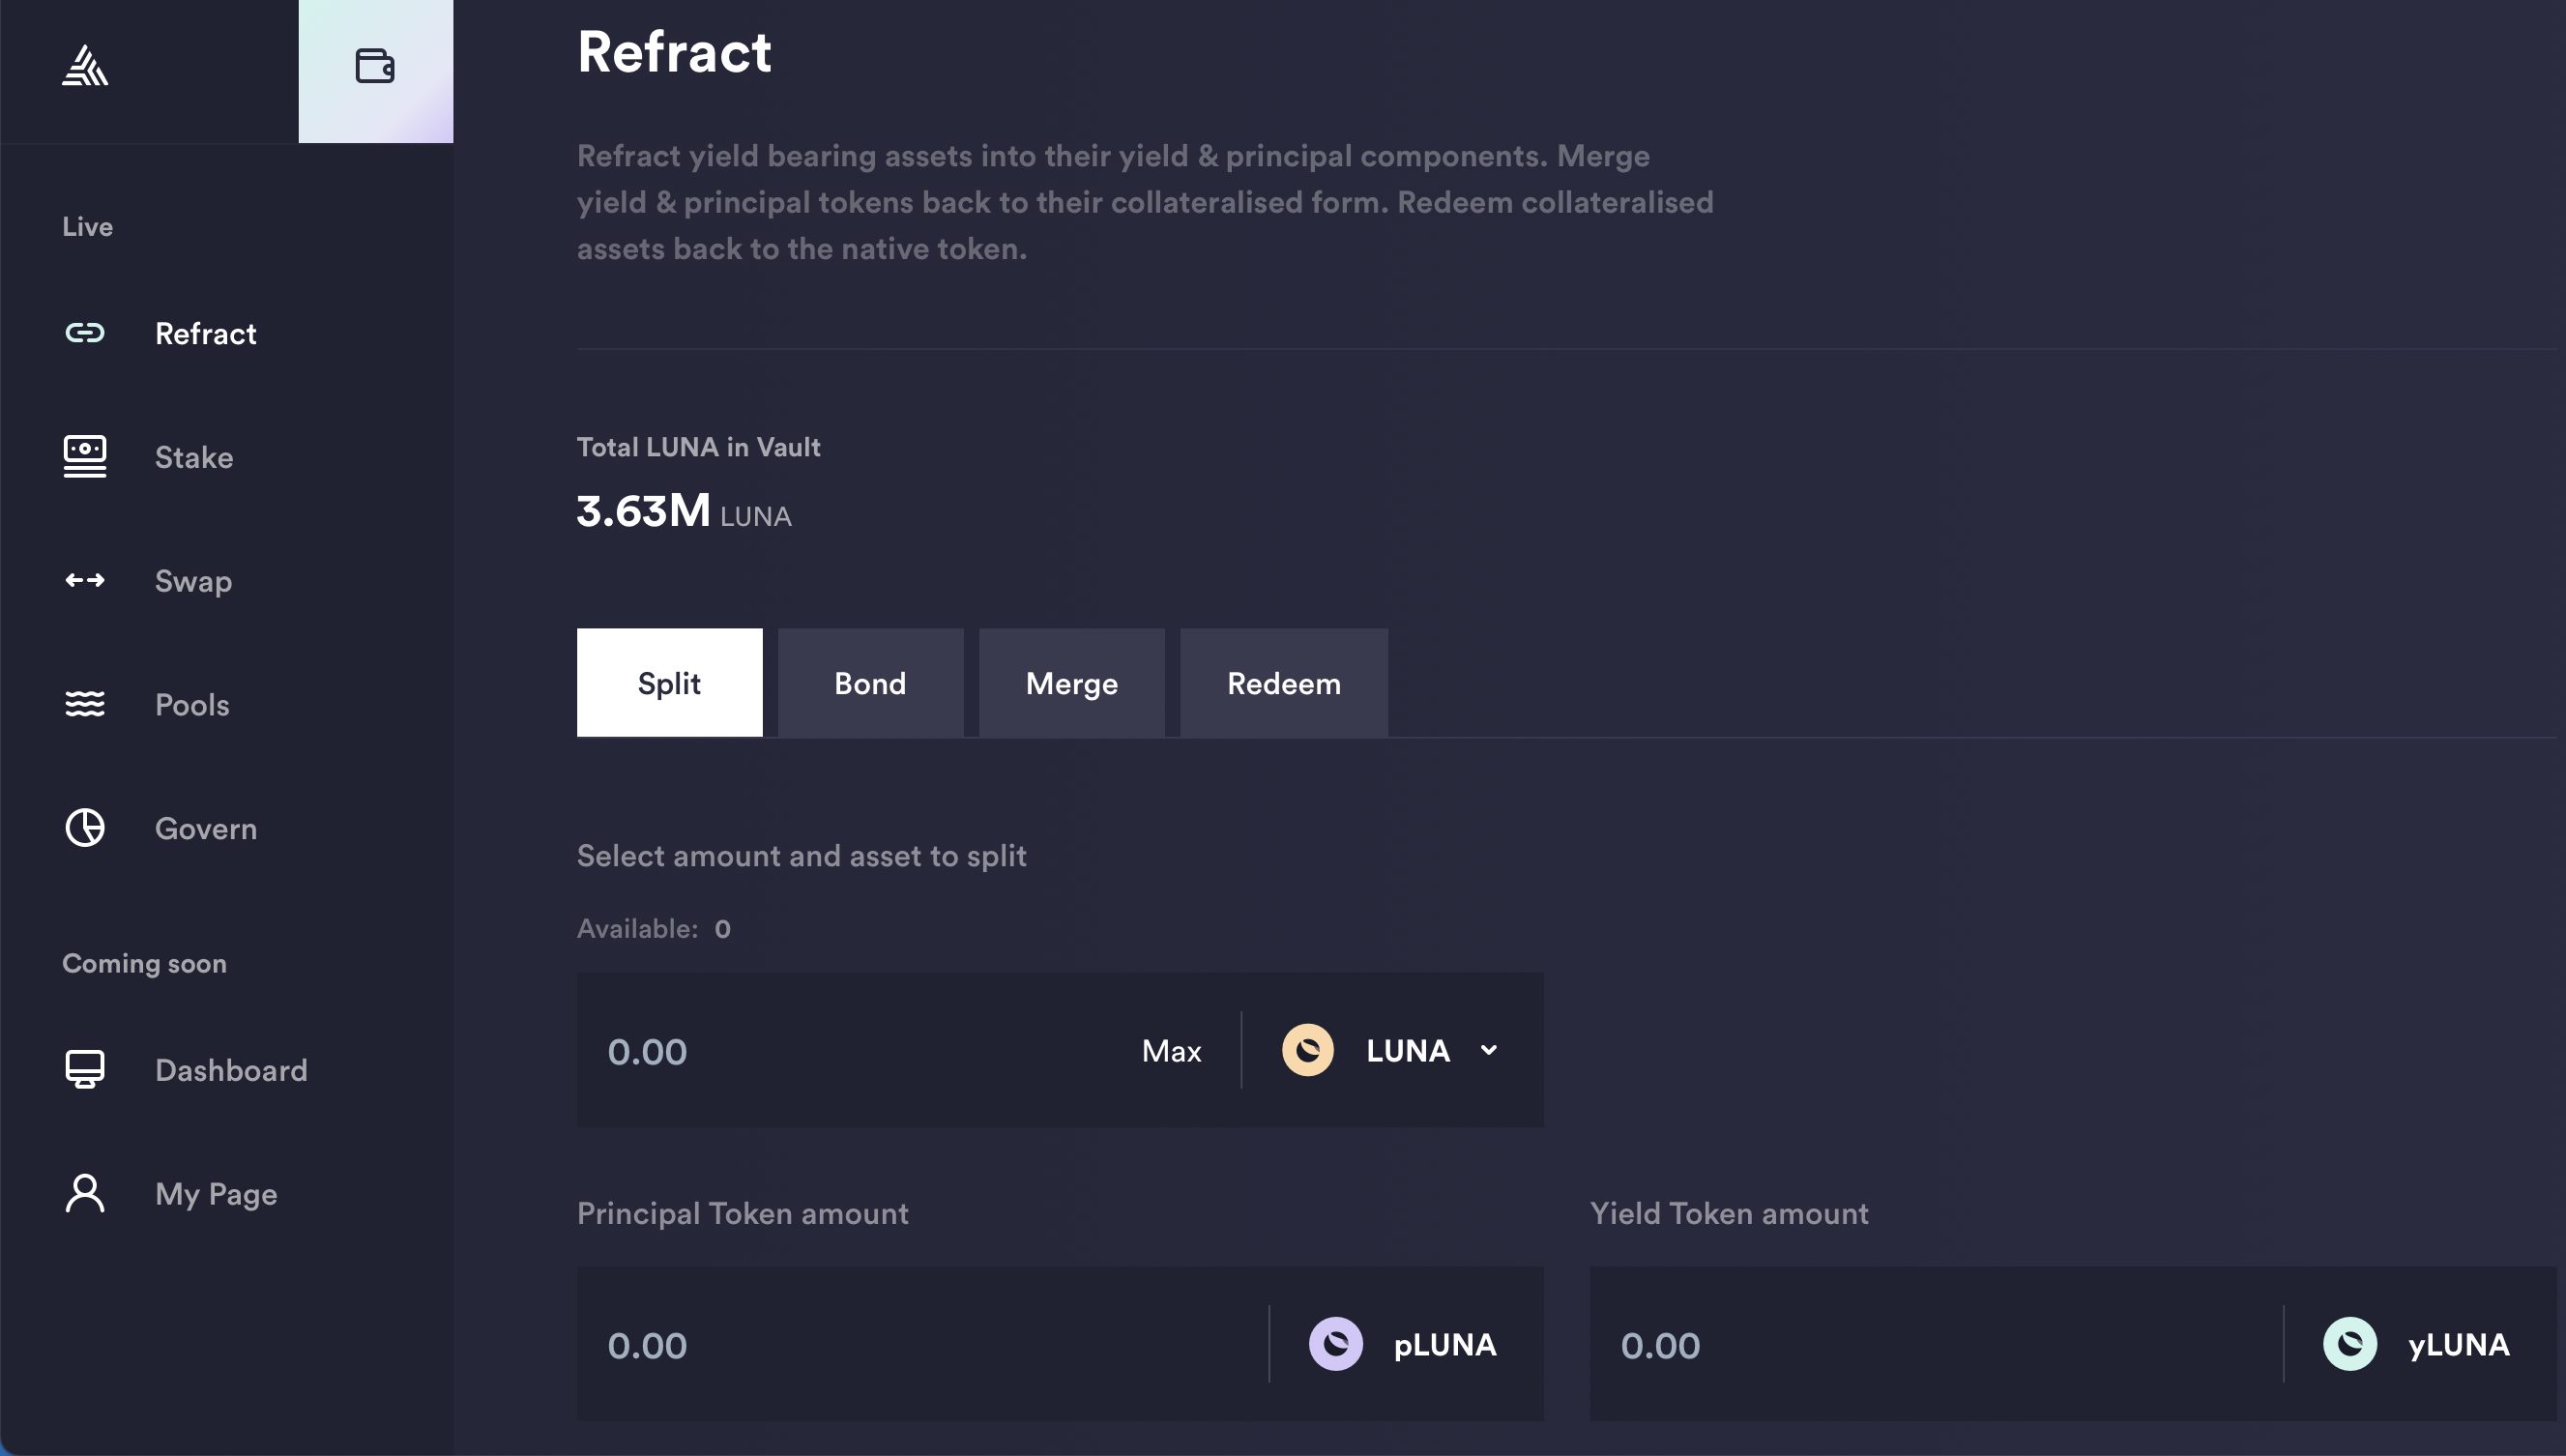The height and width of the screenshot is (1456, 2566).
Task: Click the Max button
Action: click(1171, 1049)
